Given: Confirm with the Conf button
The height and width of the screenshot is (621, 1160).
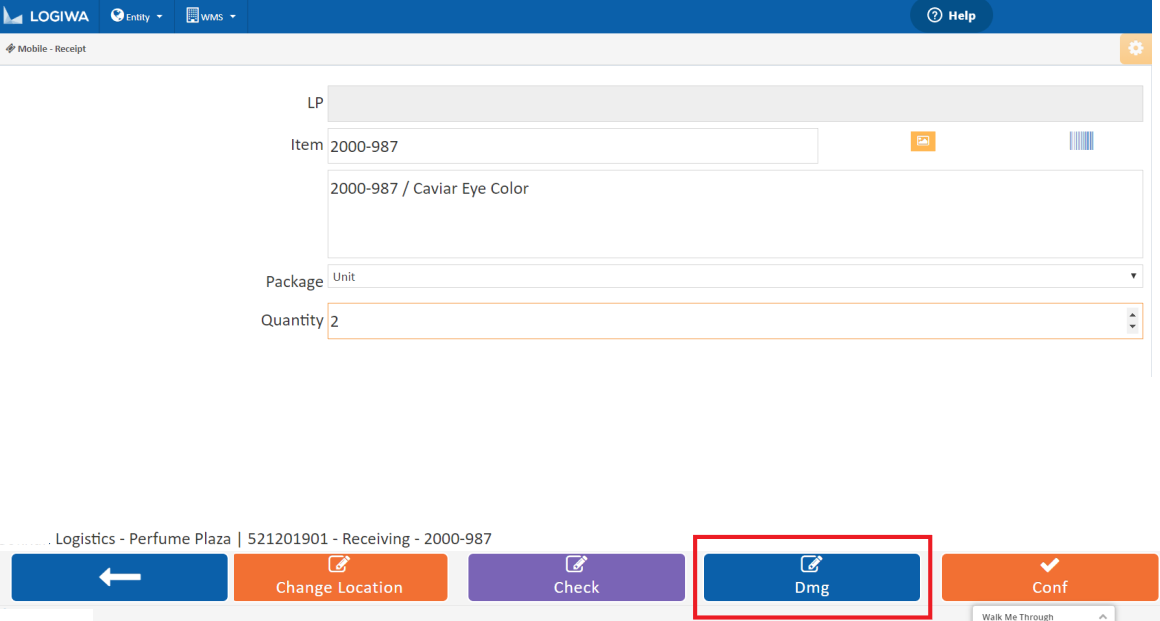Looking at the screenshot, I should tap(1049, 577).
